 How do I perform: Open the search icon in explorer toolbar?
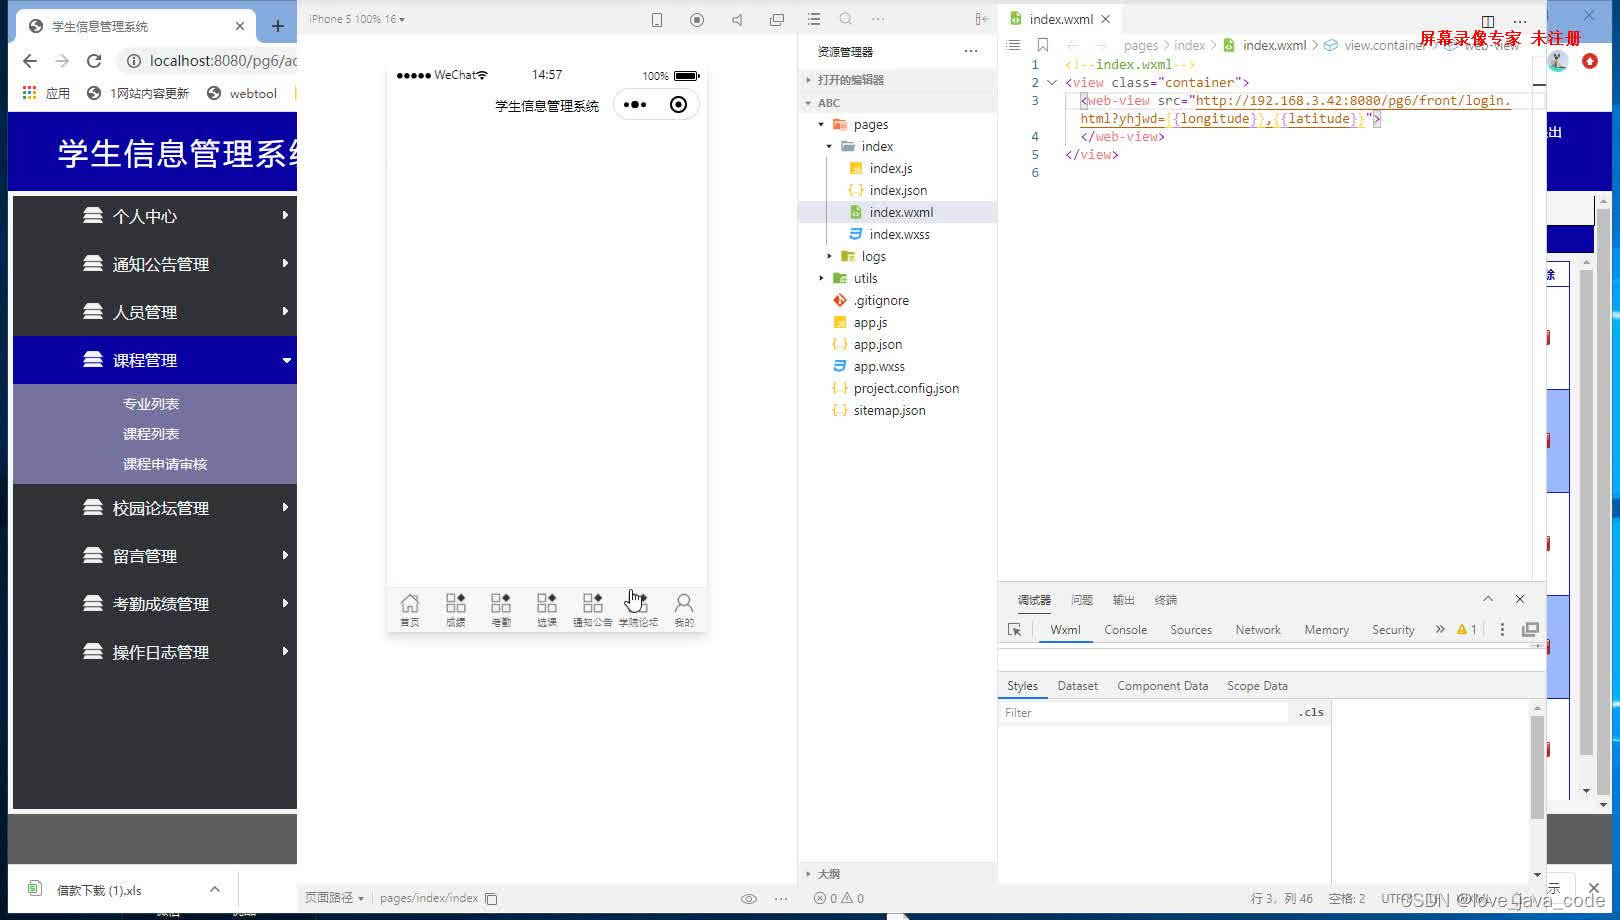pyautogui.click(x=846, y=19)
